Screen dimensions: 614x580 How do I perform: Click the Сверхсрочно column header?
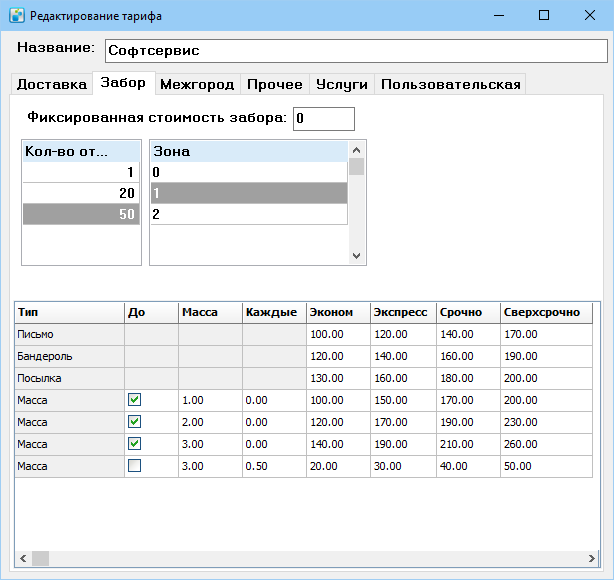click(x=547, y=313)
